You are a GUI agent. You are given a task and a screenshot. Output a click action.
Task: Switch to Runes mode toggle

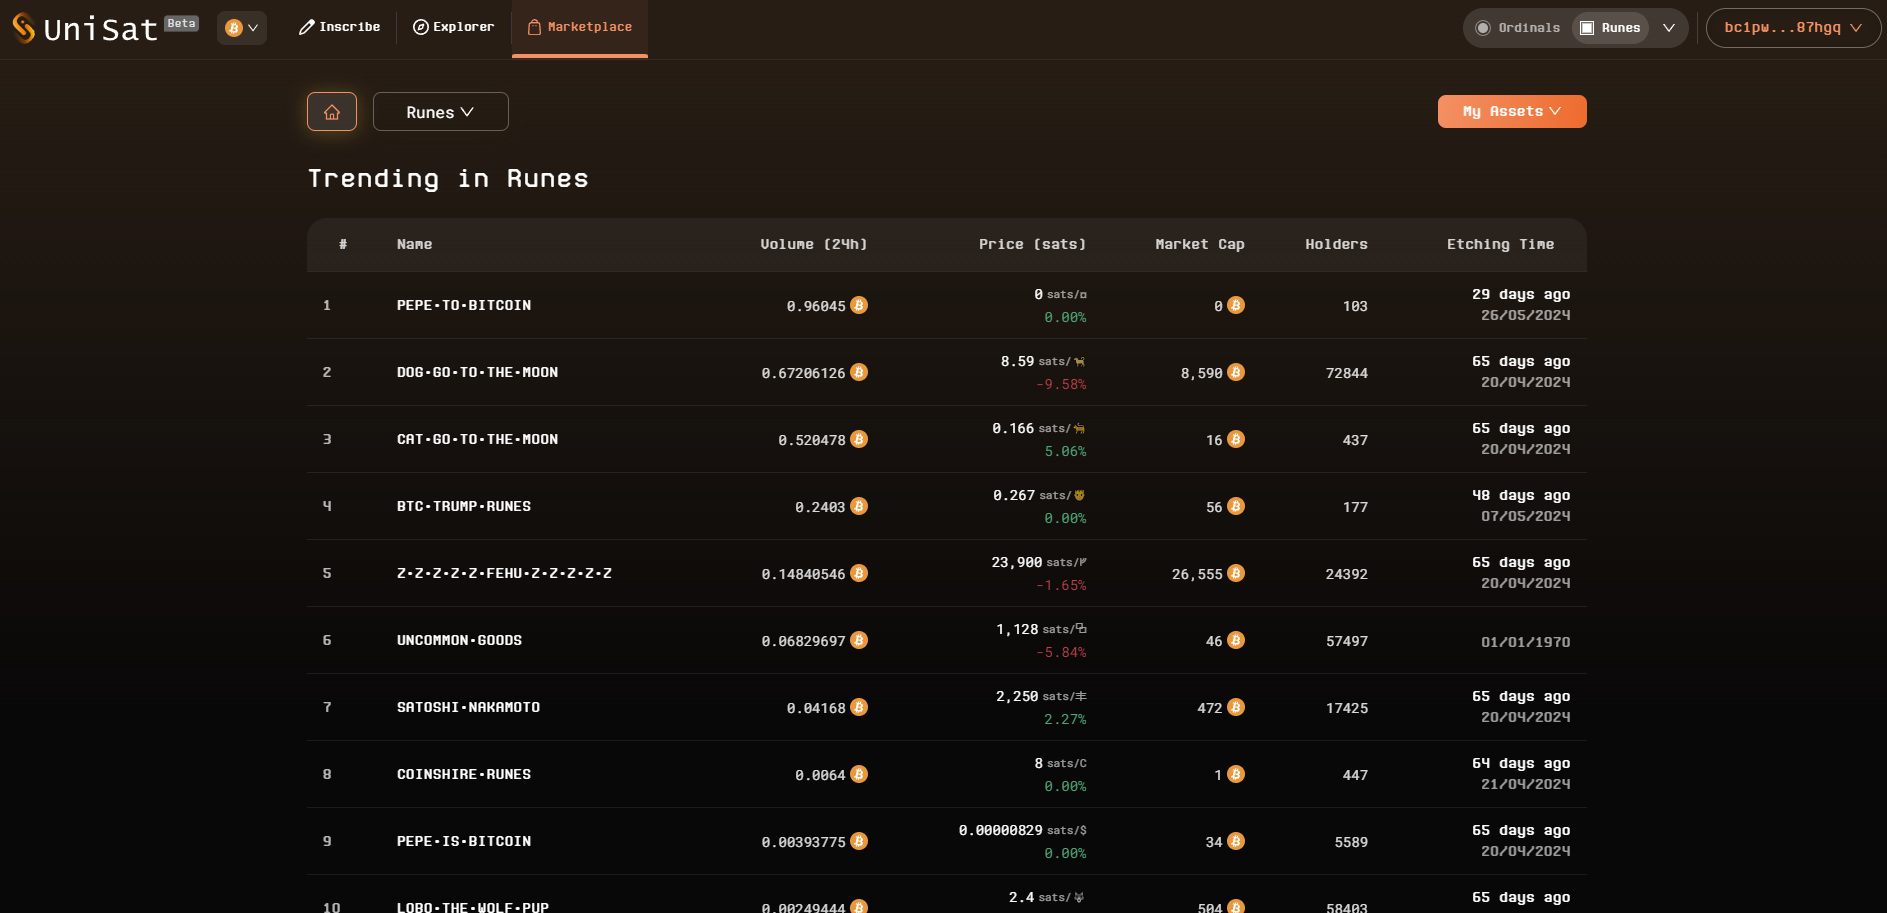1611,28
